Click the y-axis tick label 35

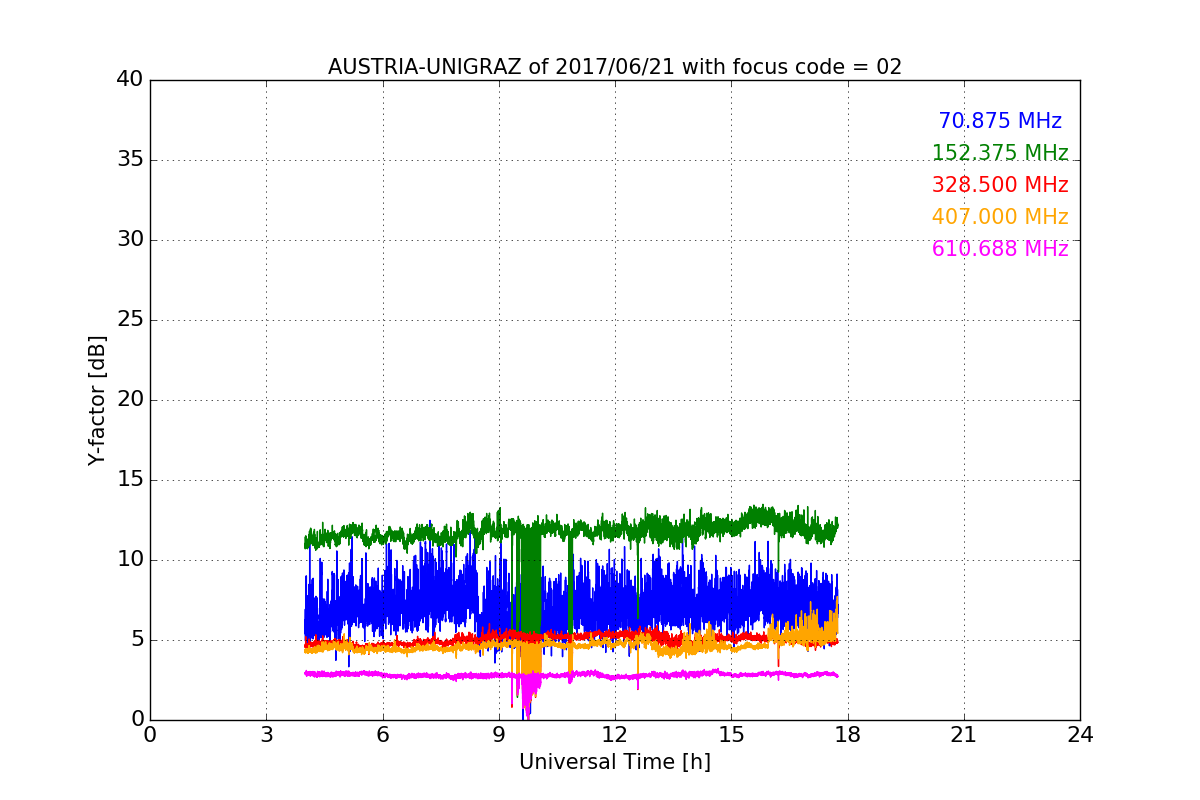(130, 159)
